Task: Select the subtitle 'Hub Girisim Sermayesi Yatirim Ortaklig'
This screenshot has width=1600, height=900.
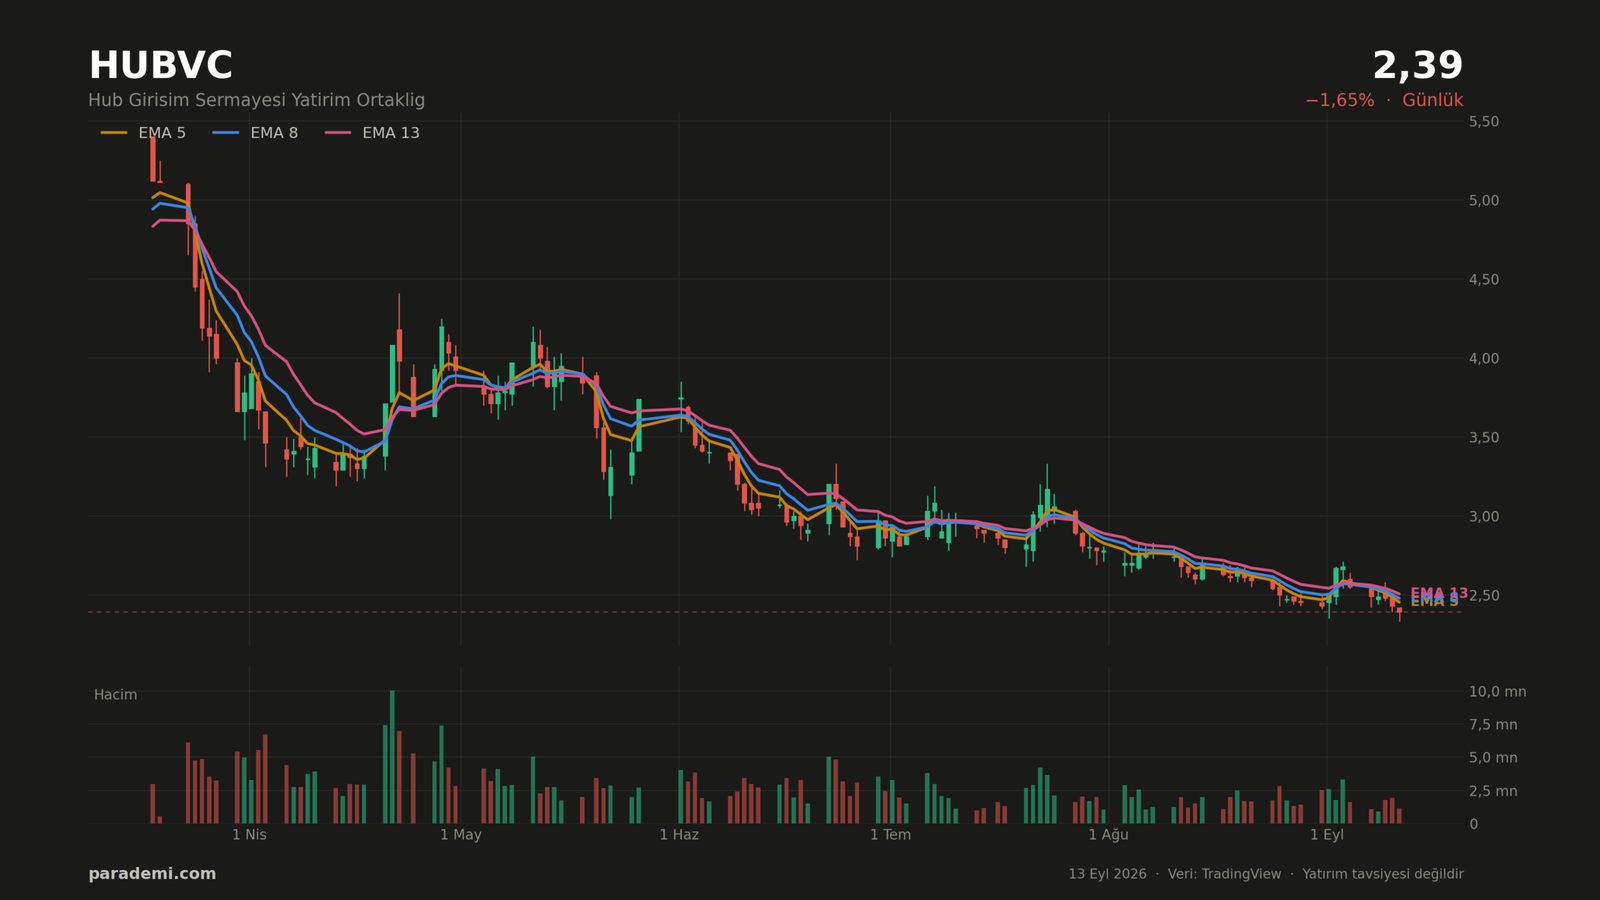Action: pos(256,100)
